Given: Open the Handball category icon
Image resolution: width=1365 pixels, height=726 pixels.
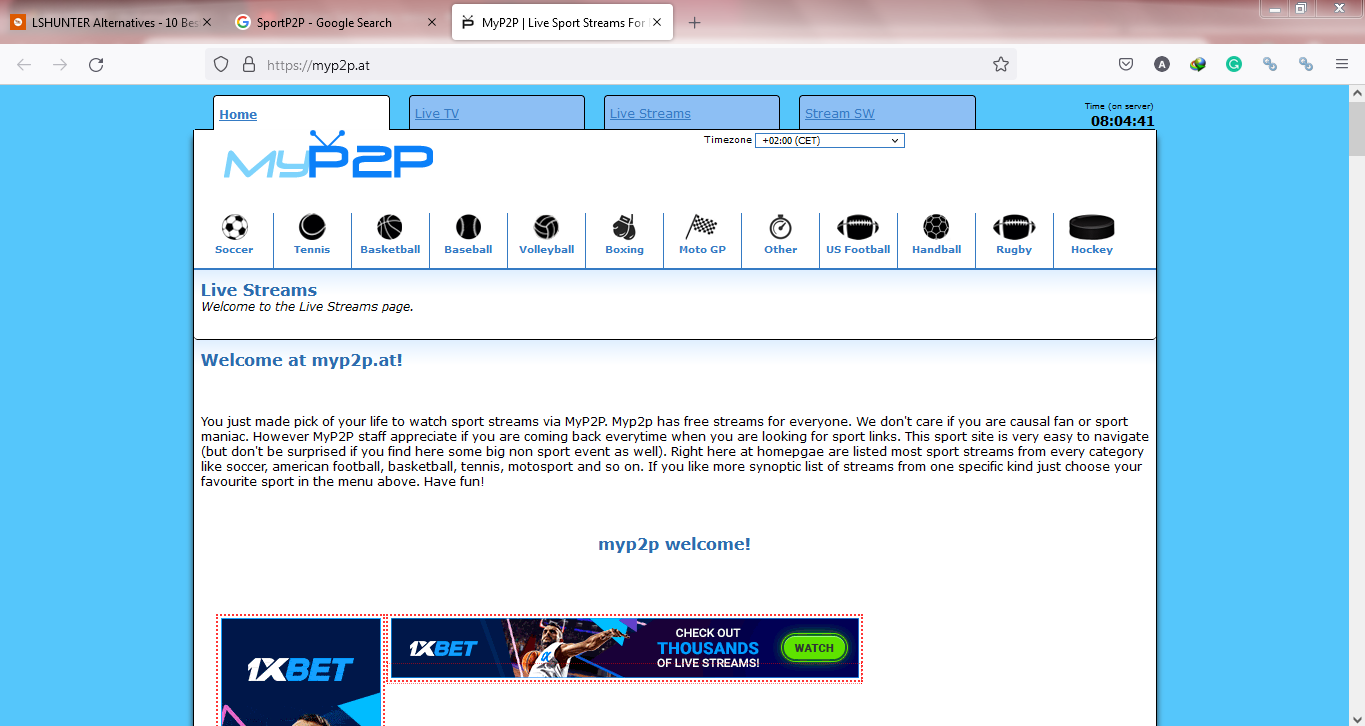Looking at the screenshot, I should coord(936,227).
